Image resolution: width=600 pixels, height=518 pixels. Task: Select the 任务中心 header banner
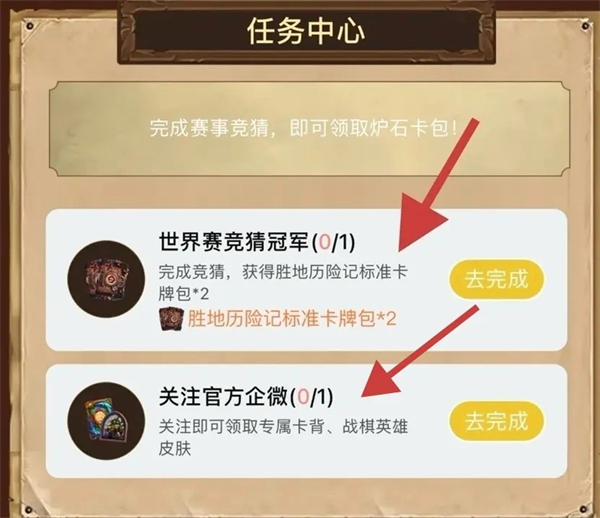[306, 31]
